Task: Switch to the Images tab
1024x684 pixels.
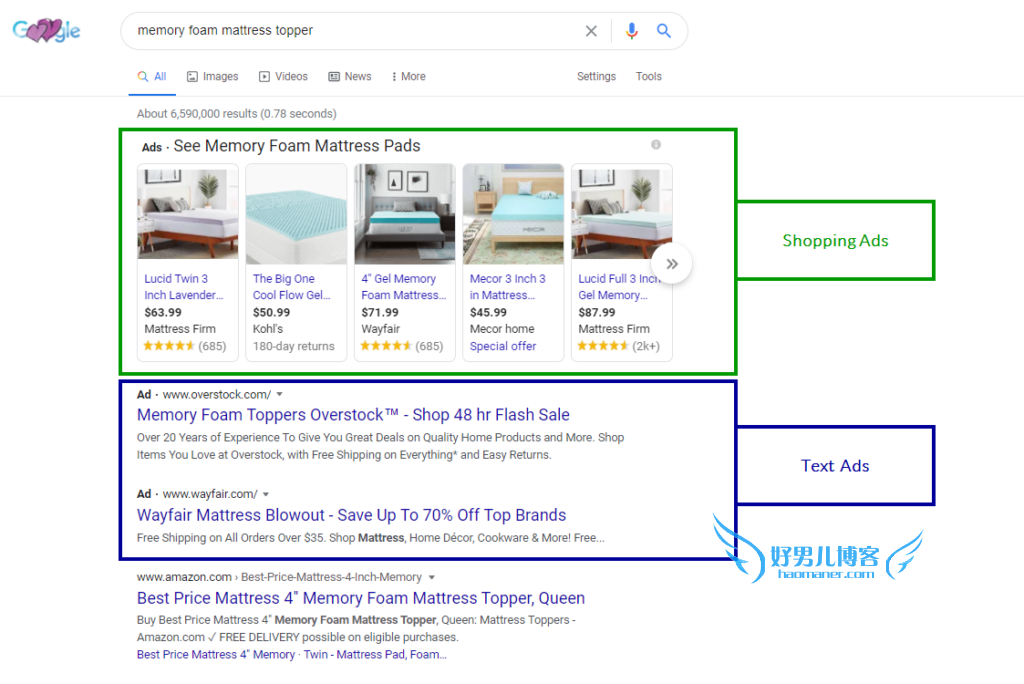Action: click(x=212, y=76)
